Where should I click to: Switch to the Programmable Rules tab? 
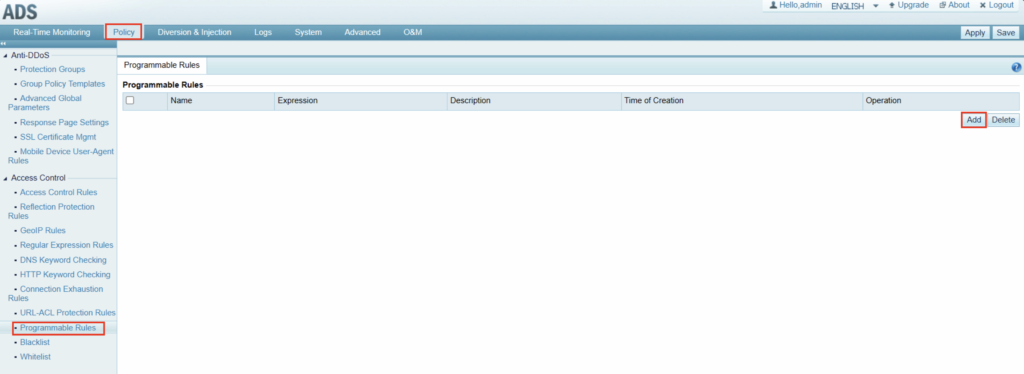(x=161, y=65)
